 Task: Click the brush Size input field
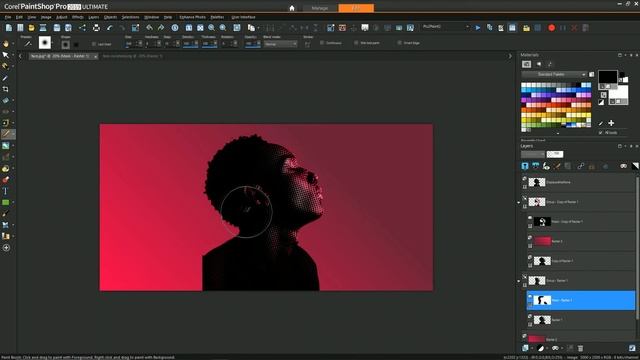pos(131,44)
